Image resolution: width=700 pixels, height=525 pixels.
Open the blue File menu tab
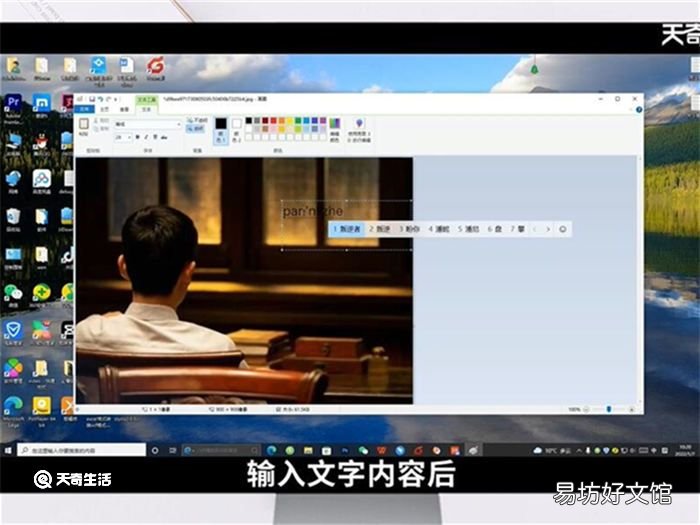point(84,109)
